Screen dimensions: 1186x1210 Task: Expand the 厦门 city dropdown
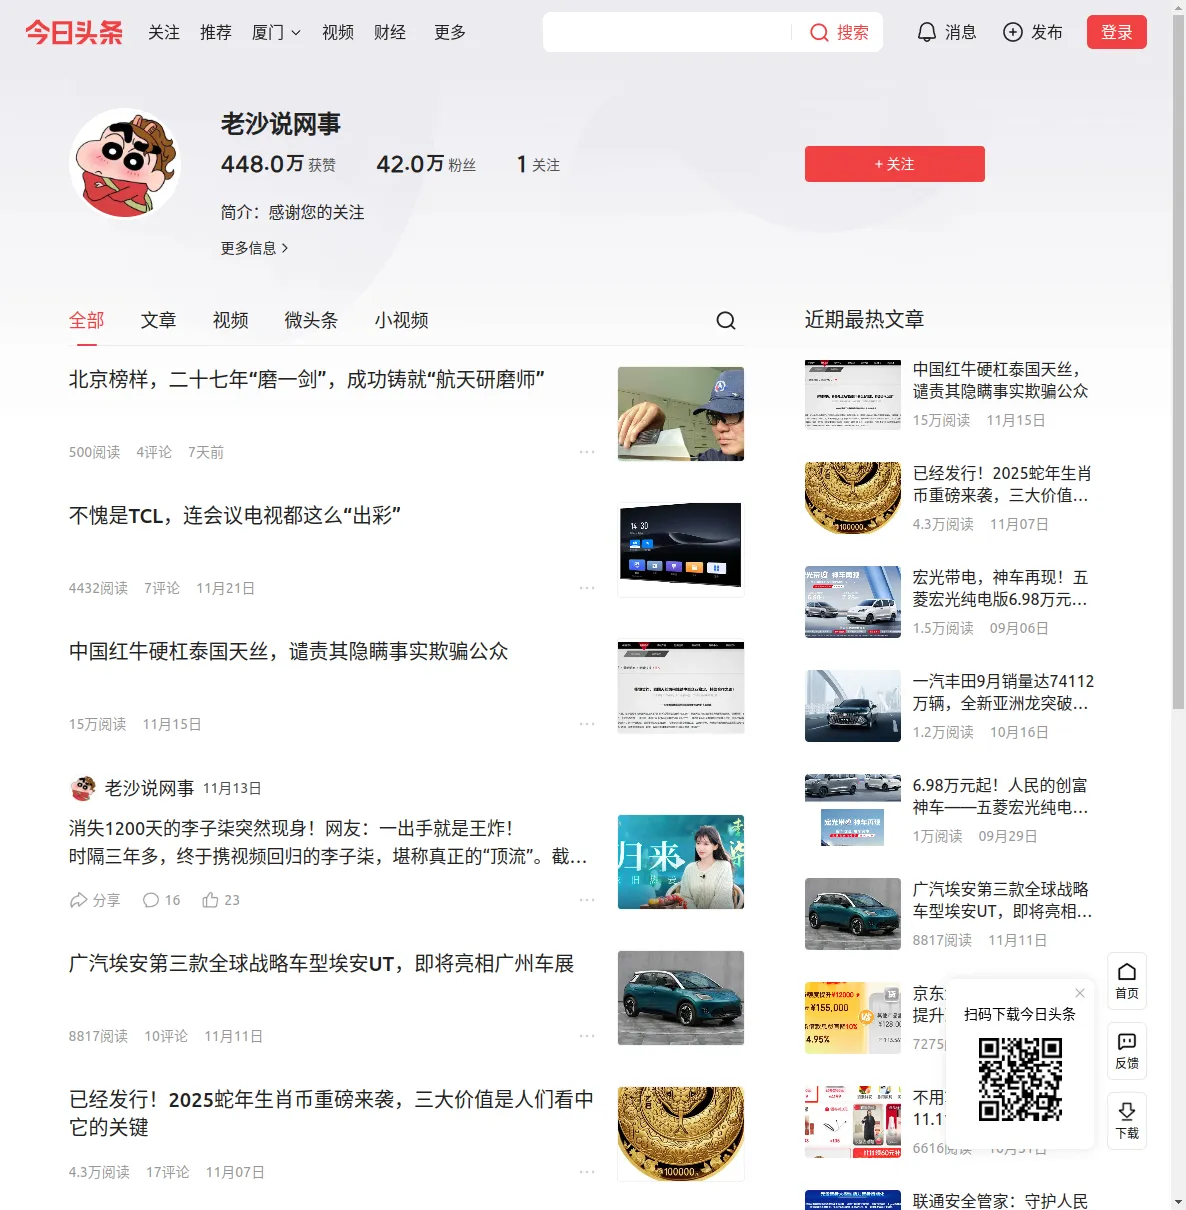click(276, 32)
